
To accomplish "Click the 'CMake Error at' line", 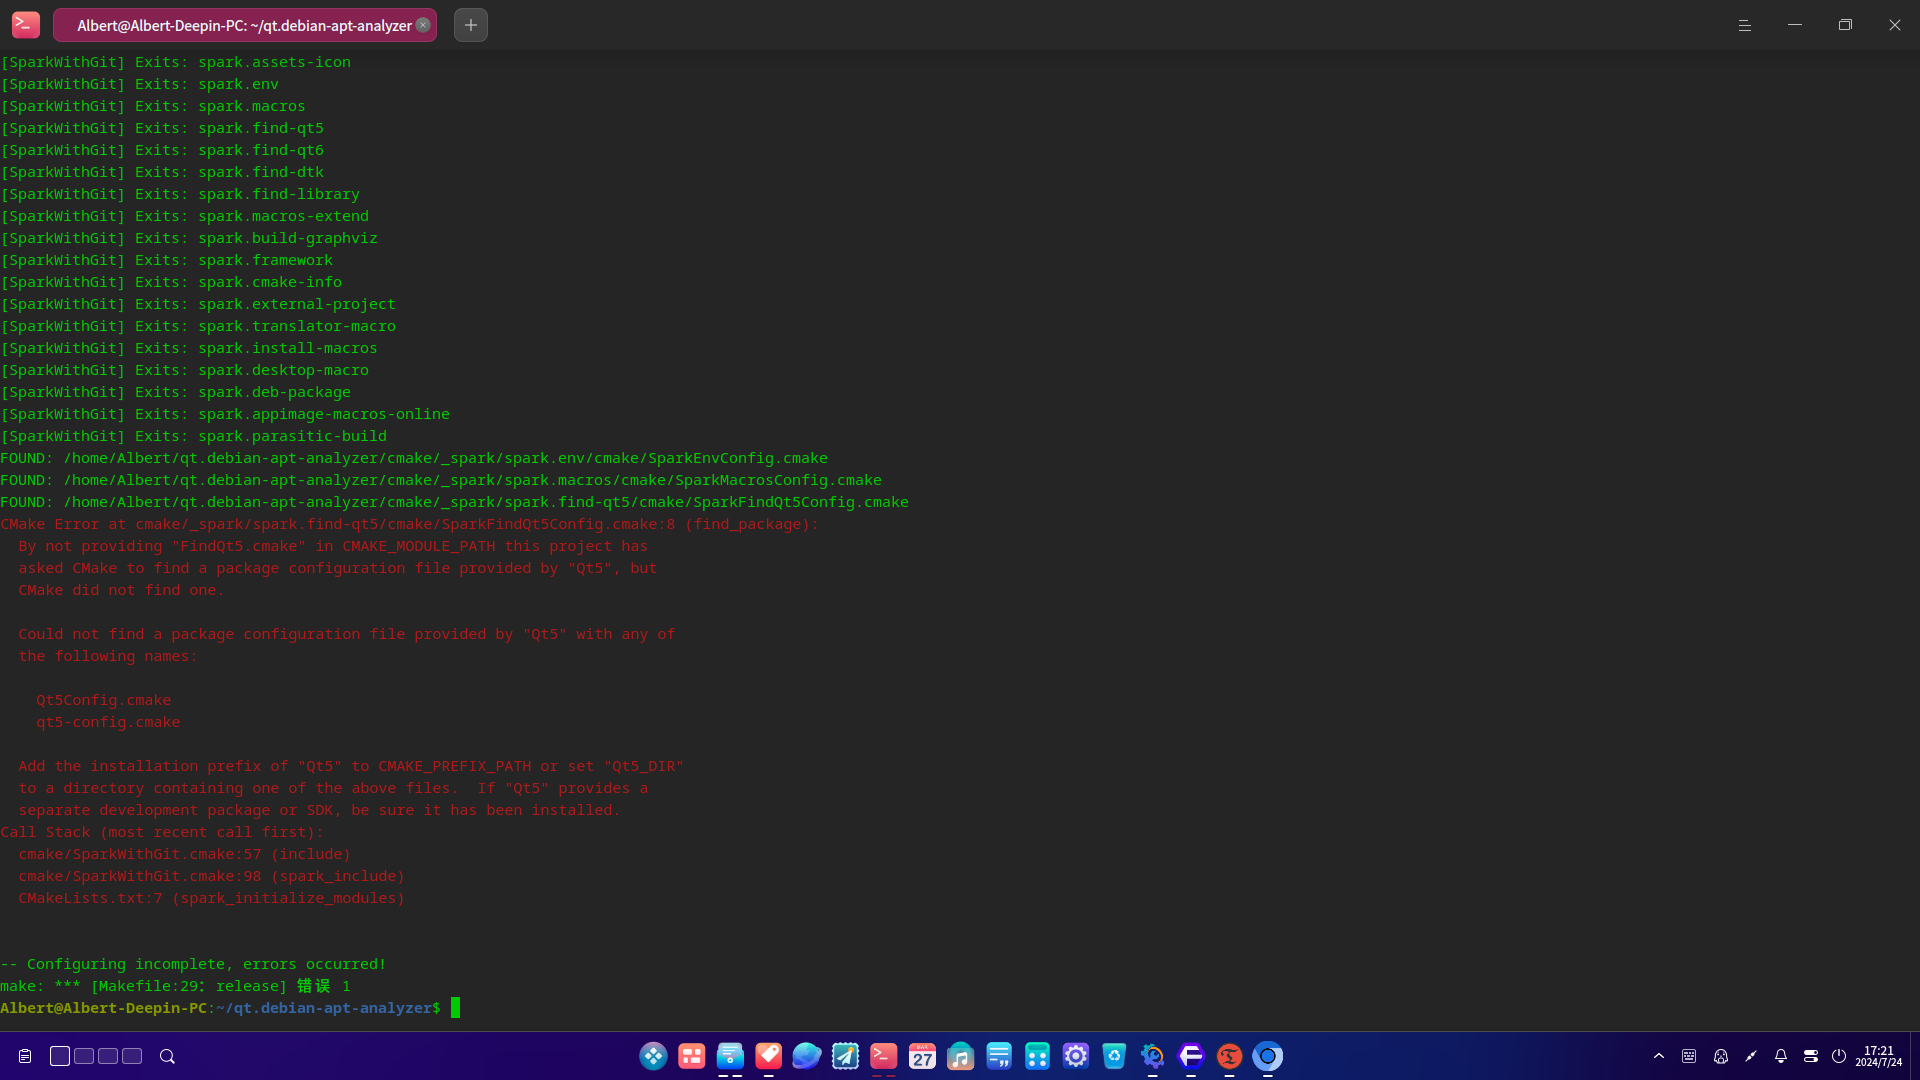I will (409, 524).
